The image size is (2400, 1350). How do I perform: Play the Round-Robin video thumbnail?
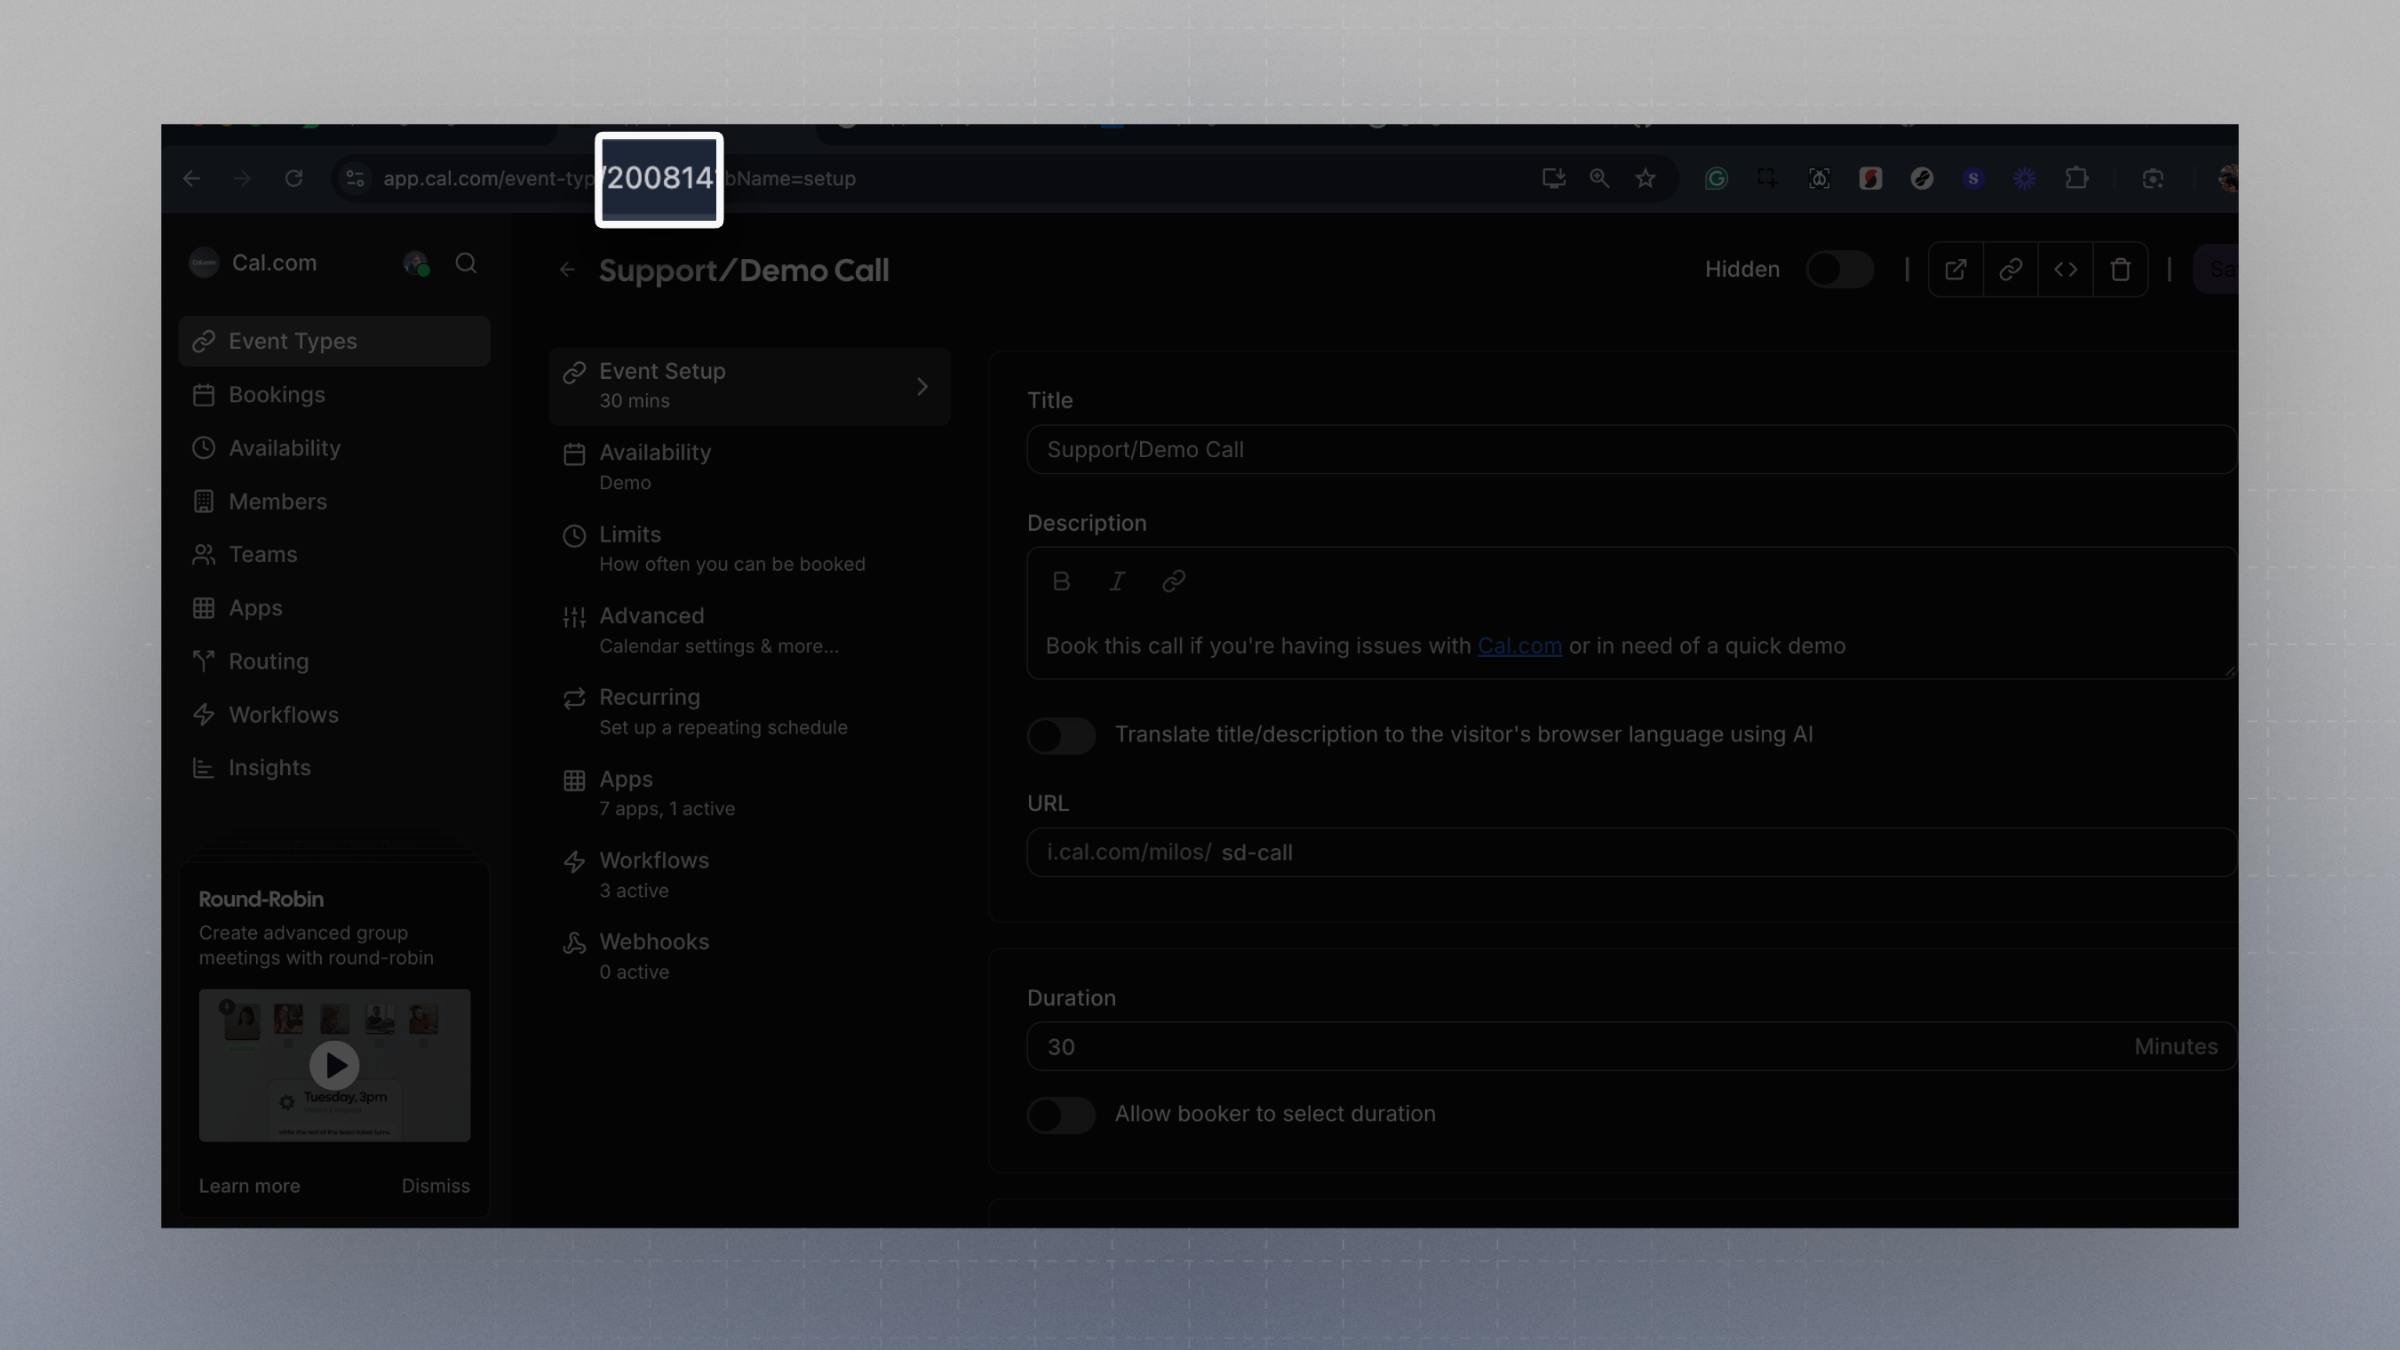334,1065
